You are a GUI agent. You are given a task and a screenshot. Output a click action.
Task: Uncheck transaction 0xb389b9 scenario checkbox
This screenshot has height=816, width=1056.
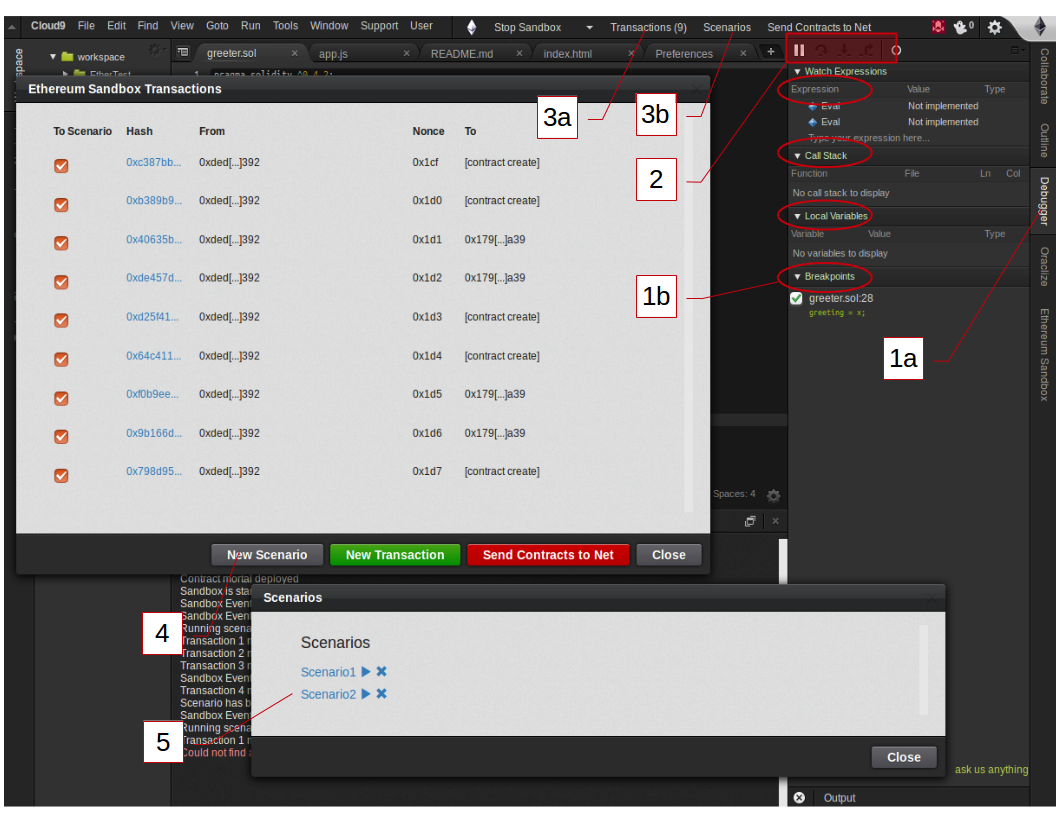tap(61, 205)
